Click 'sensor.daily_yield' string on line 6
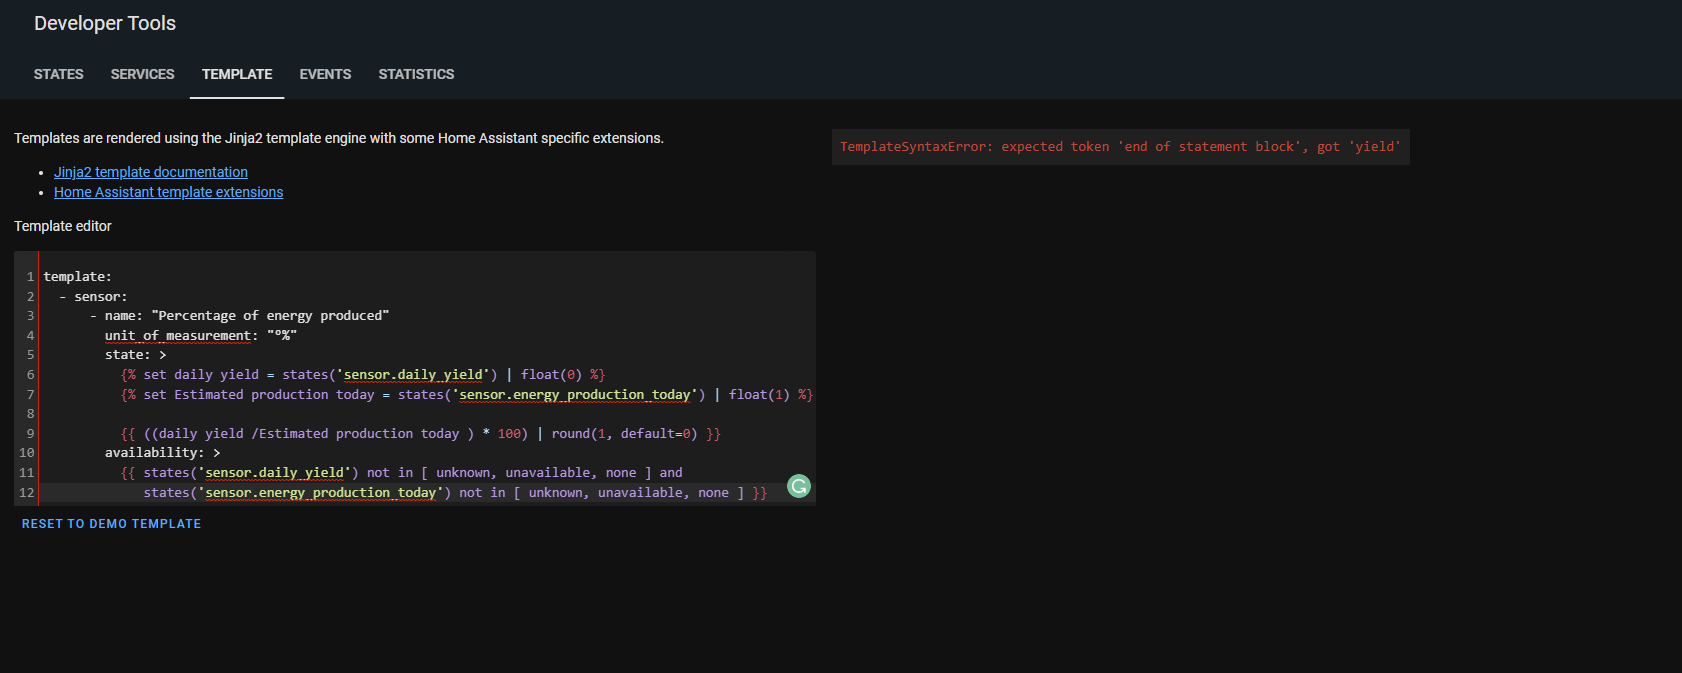Viewport: 1682px width, 673px height. [413, 375]
